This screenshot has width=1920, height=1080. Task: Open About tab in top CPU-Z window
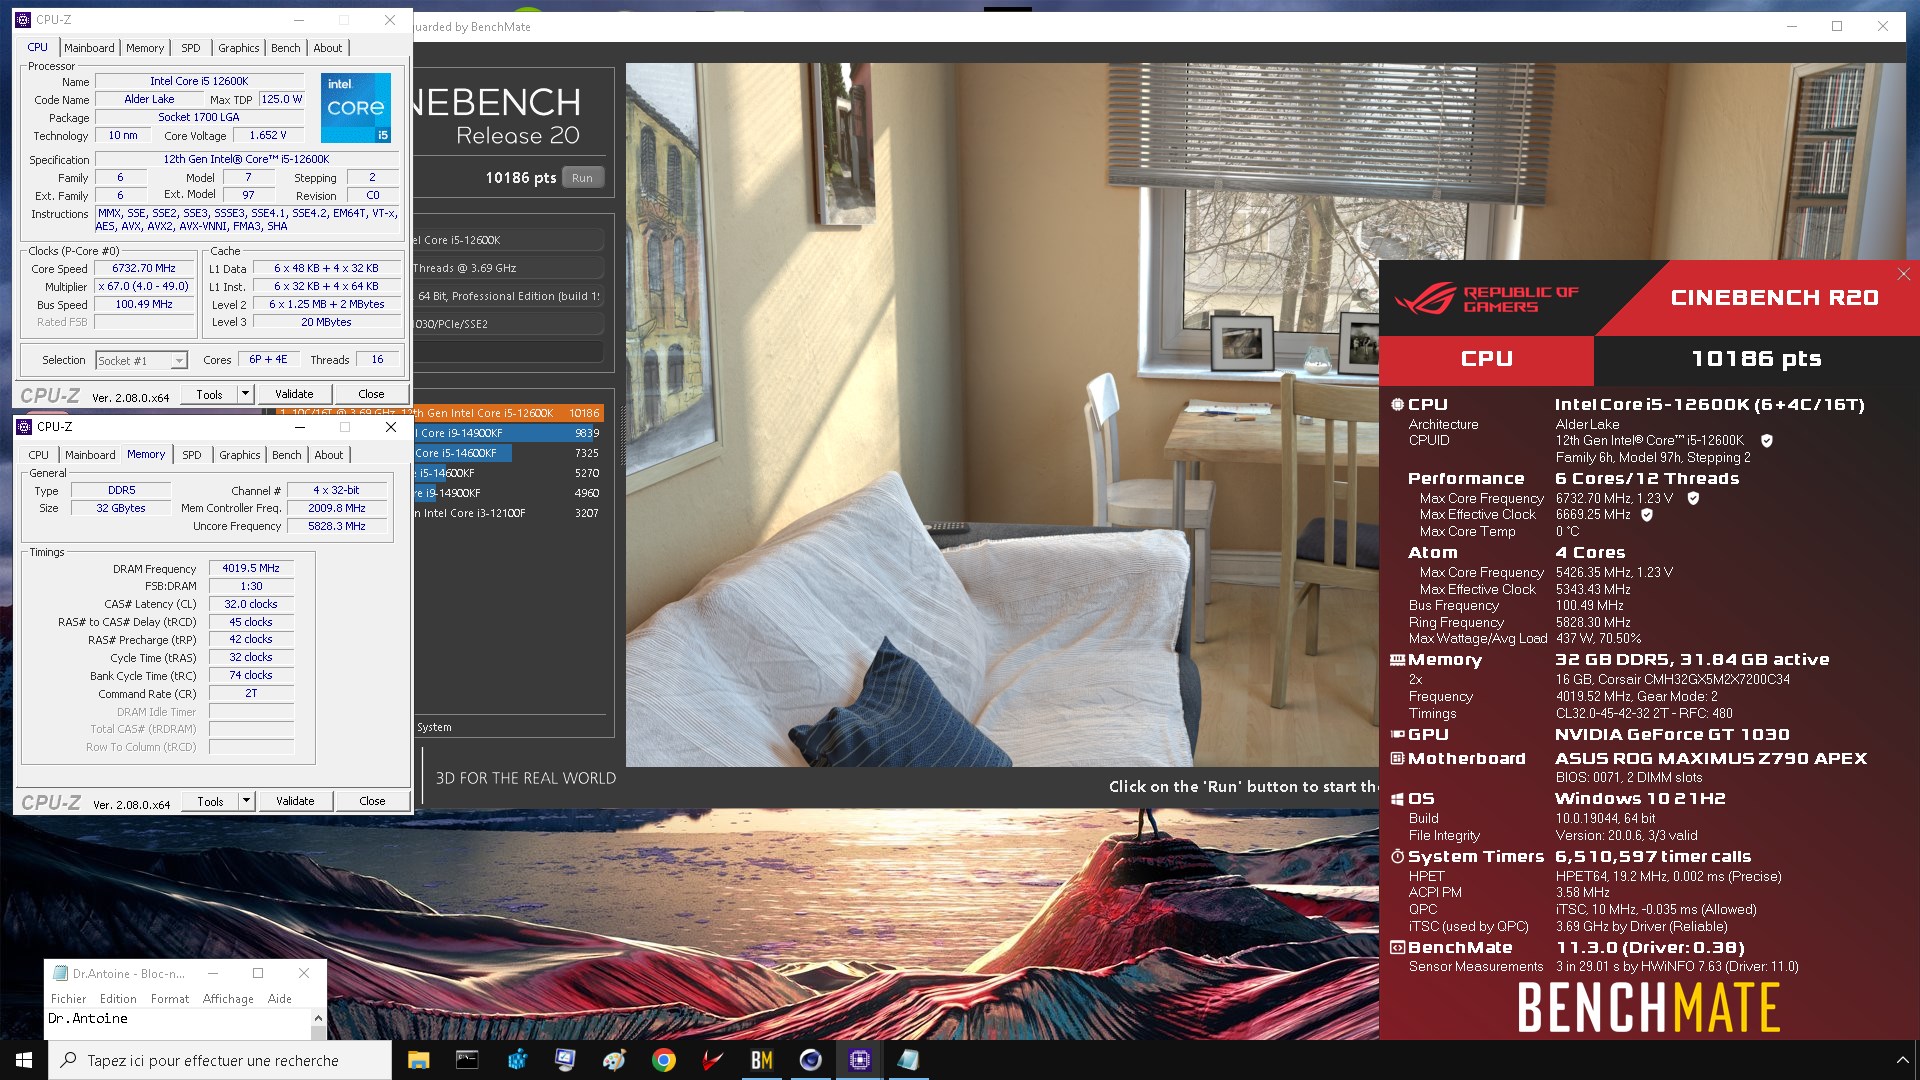pyautogui.click(x=328, y=48)
